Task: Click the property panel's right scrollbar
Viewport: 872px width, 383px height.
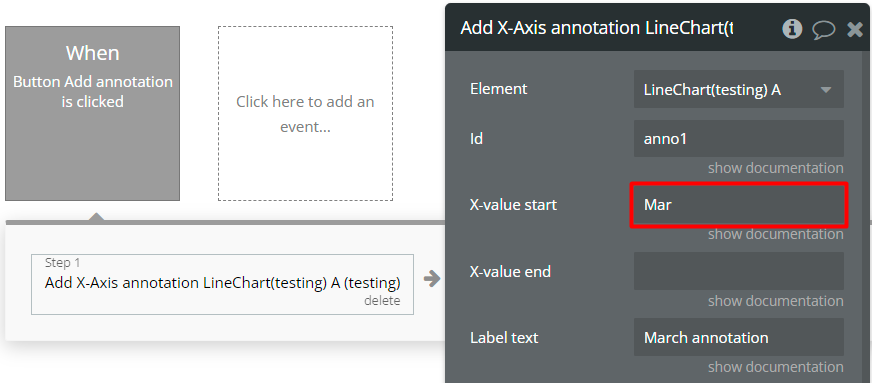Action: pos(866,217)
